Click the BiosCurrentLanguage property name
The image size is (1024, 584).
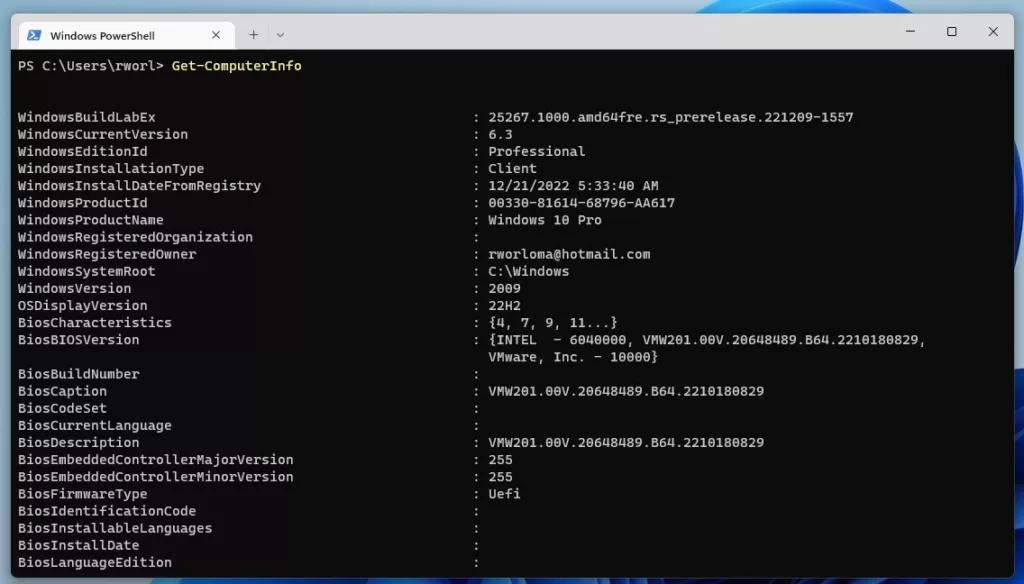[x=95, y=425]
